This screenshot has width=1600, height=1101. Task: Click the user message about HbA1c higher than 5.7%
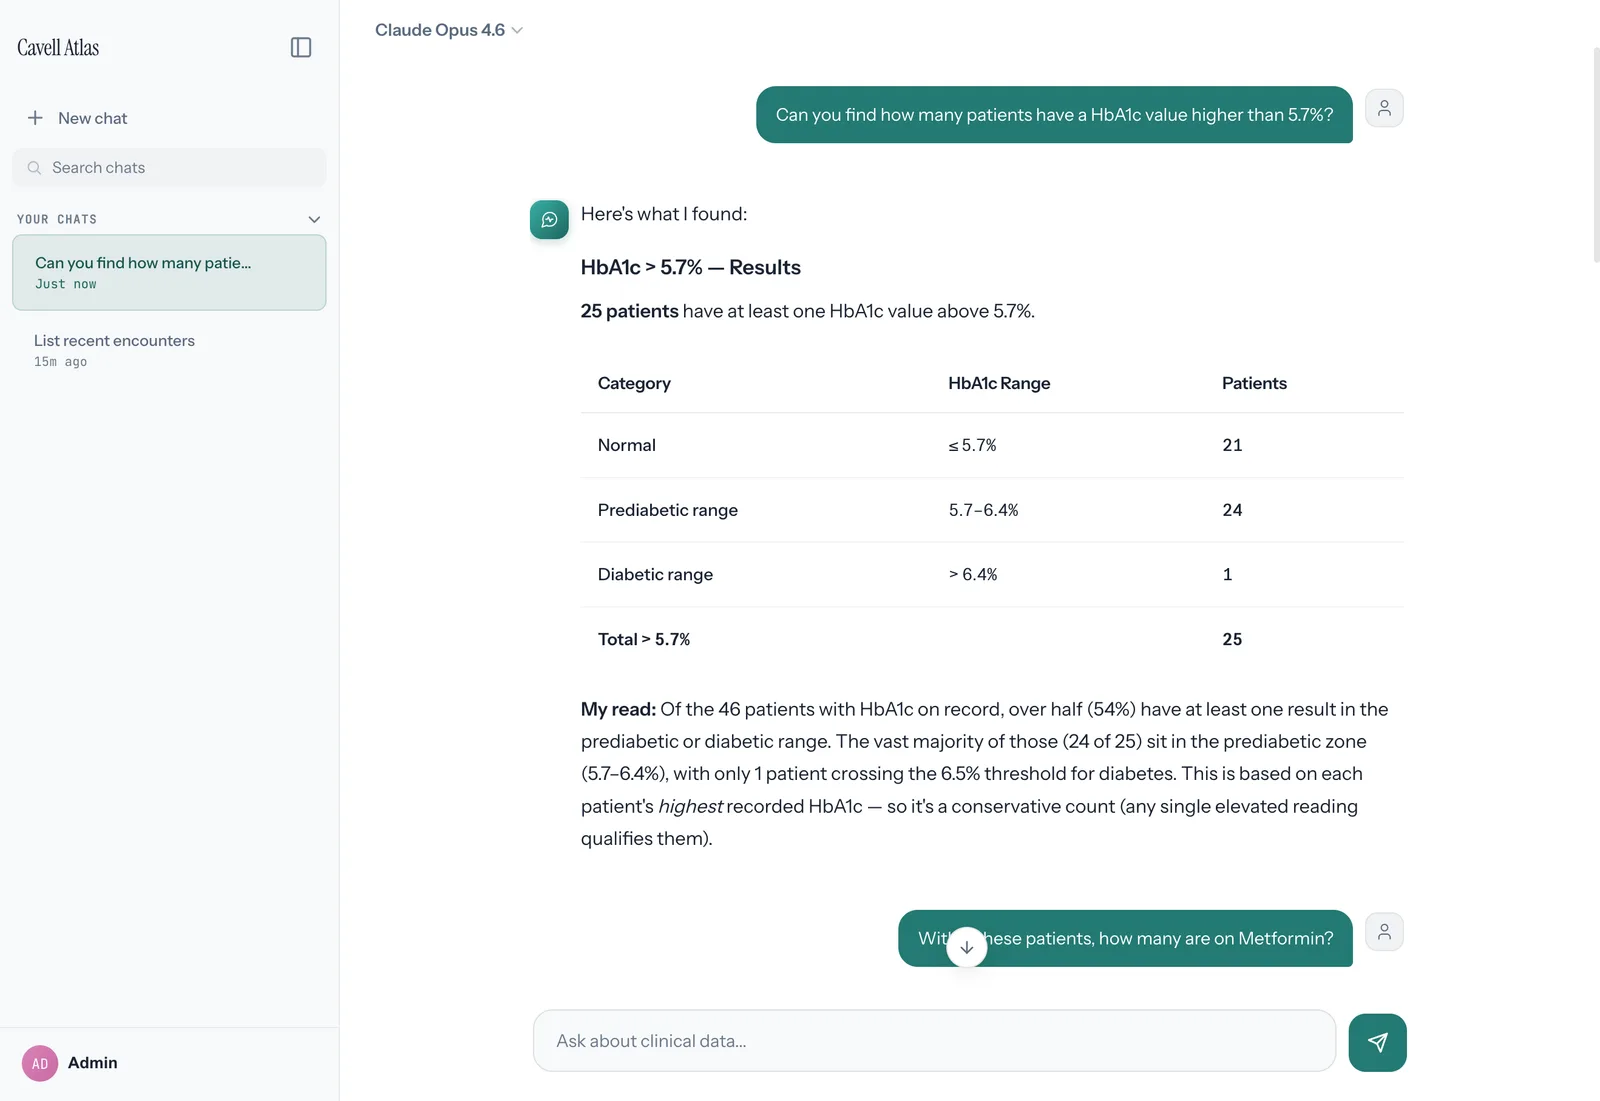pos(1054,115)
